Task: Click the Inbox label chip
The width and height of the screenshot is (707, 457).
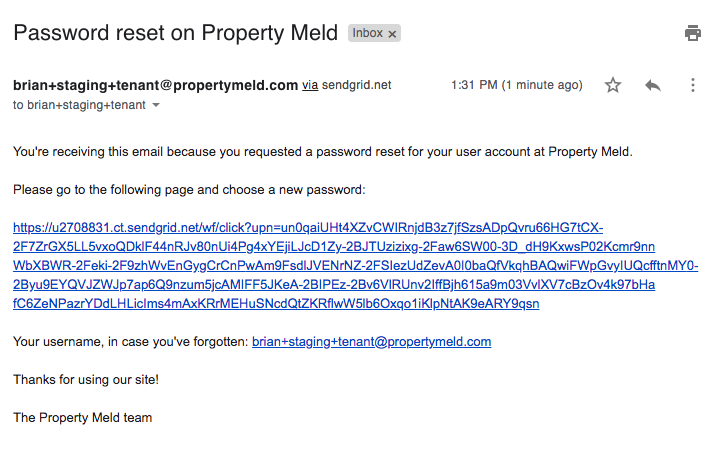Action: coord(367,33)
